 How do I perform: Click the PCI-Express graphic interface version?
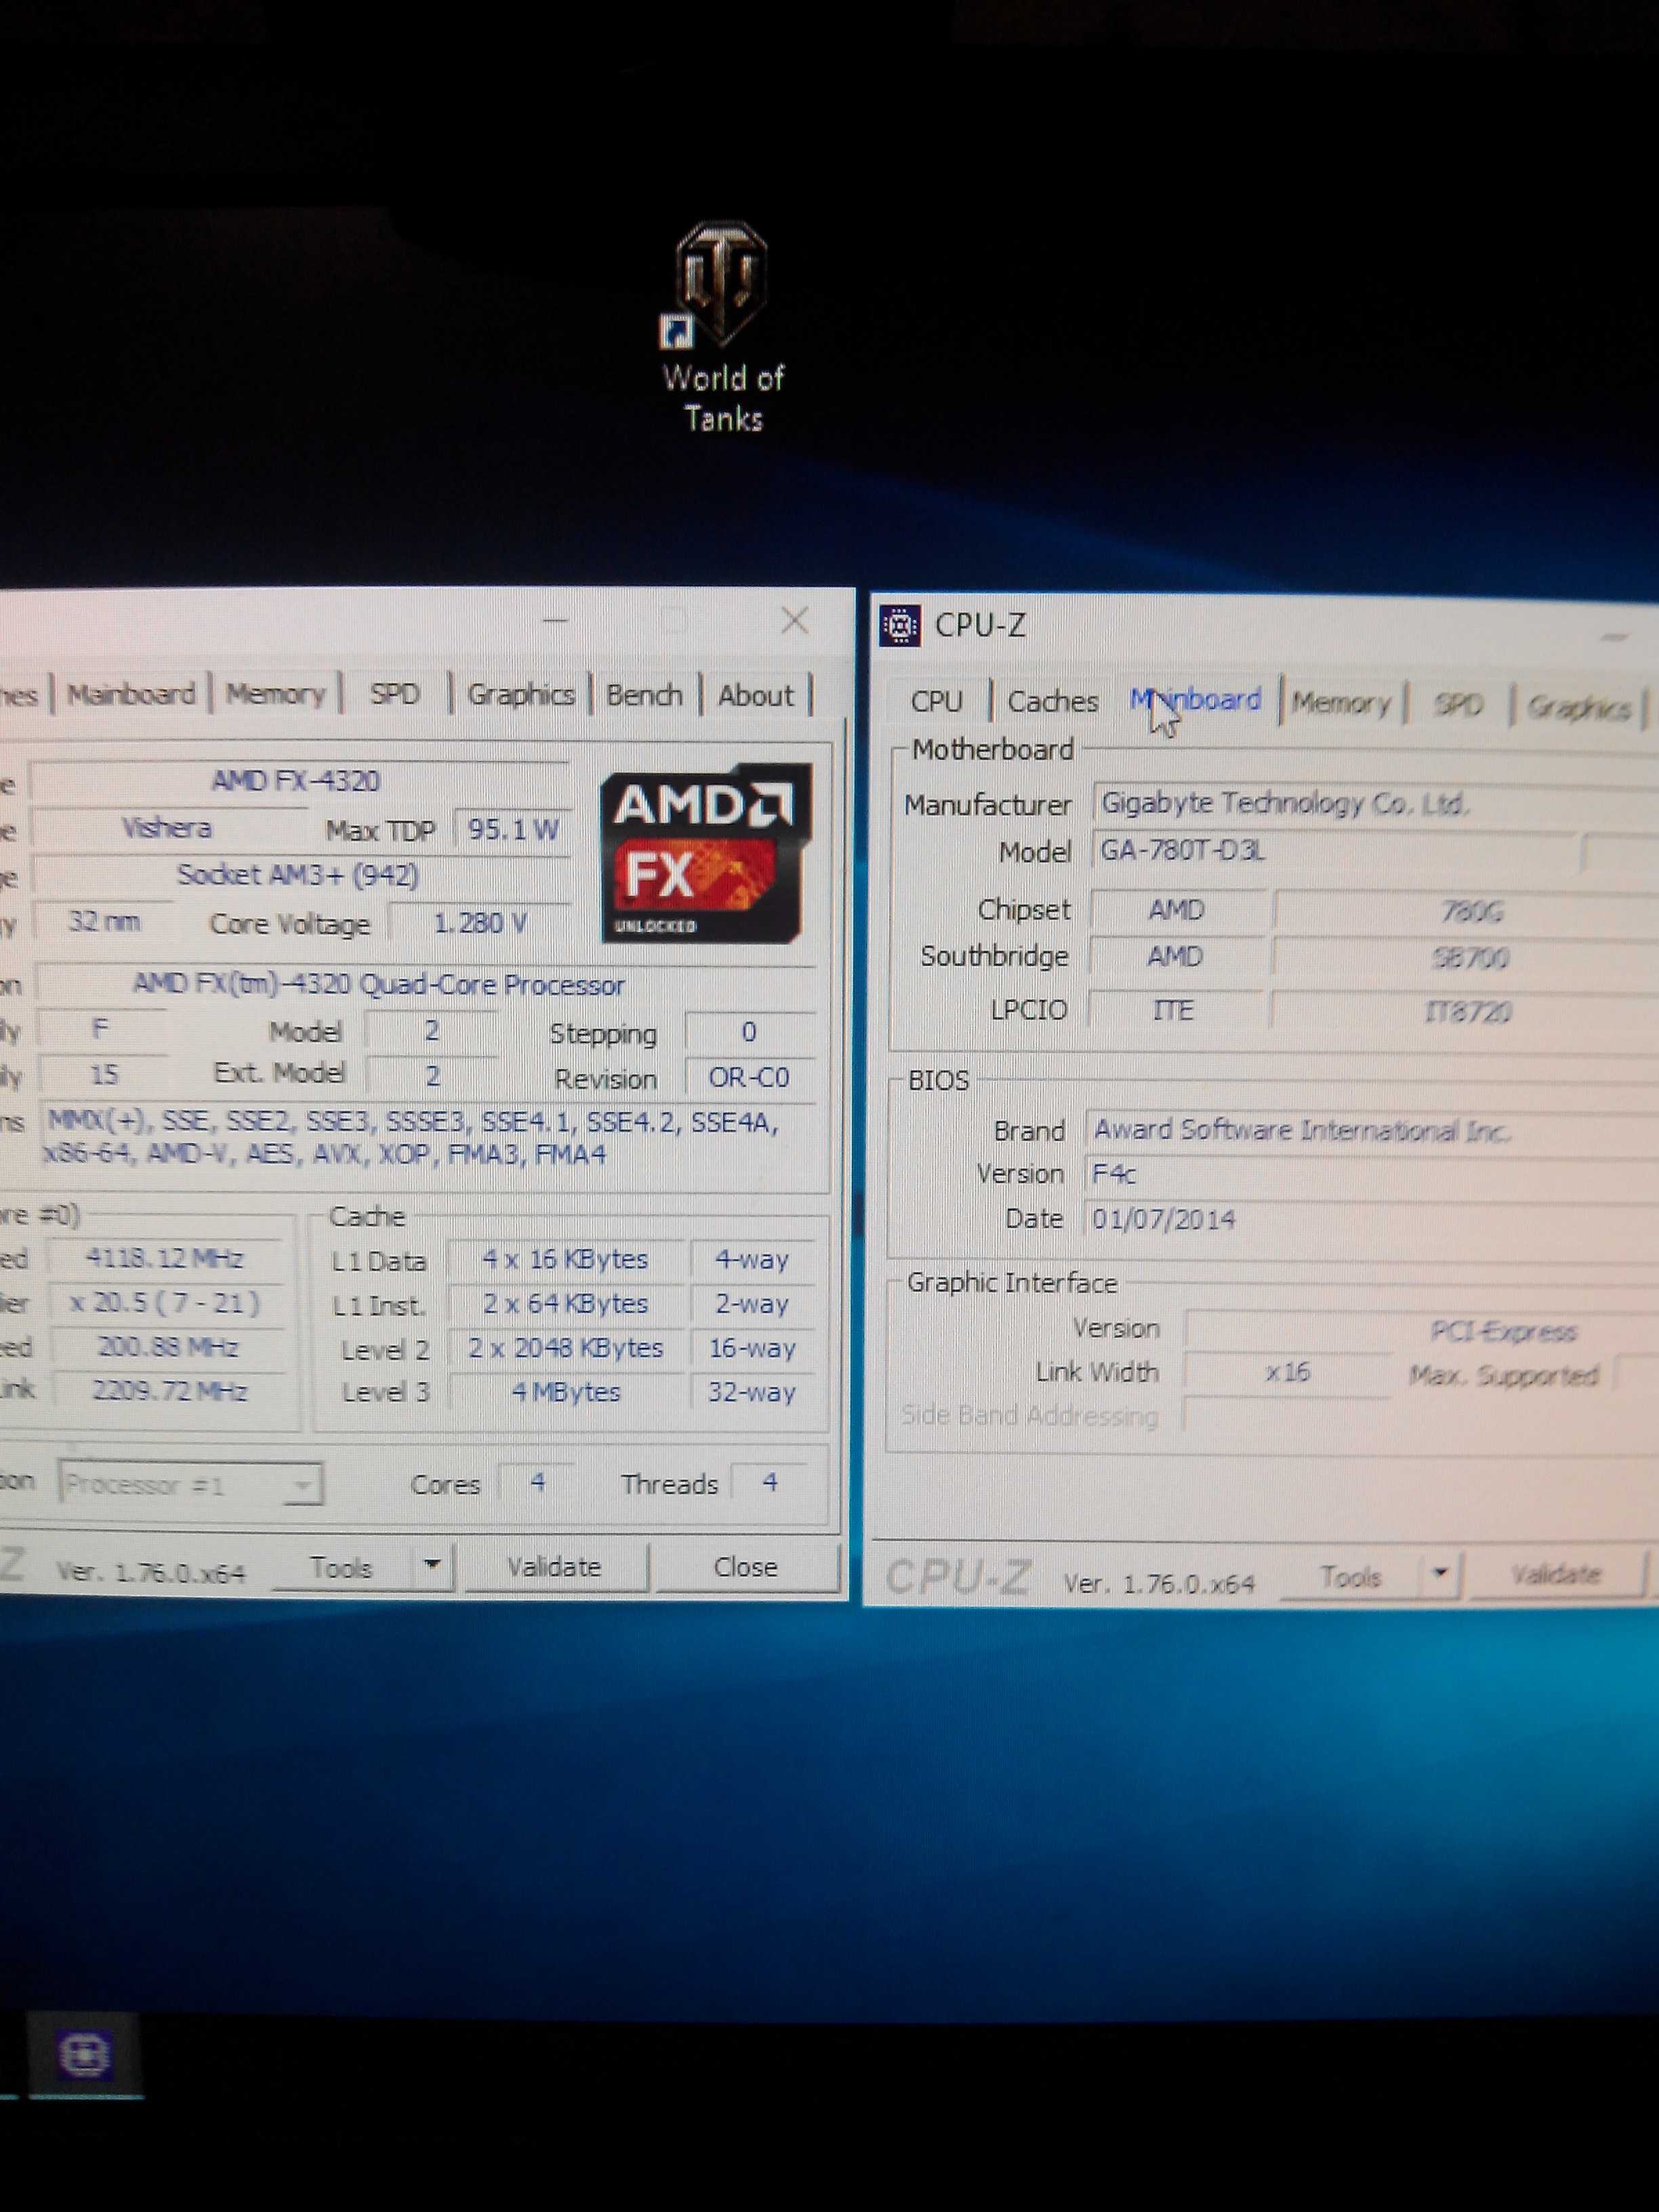pos(1422,1331)
